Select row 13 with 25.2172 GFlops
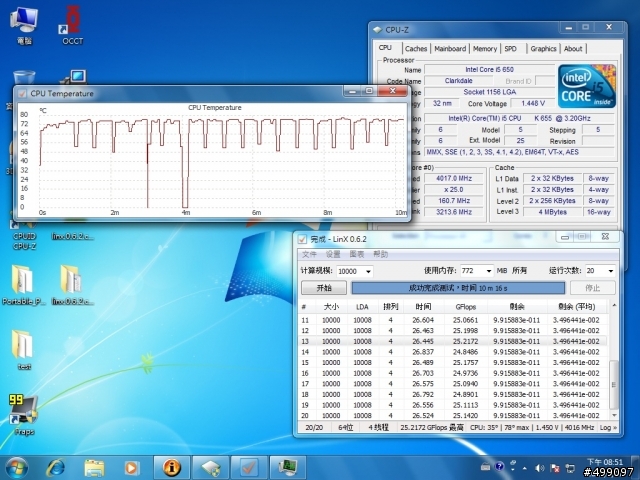 452,341
